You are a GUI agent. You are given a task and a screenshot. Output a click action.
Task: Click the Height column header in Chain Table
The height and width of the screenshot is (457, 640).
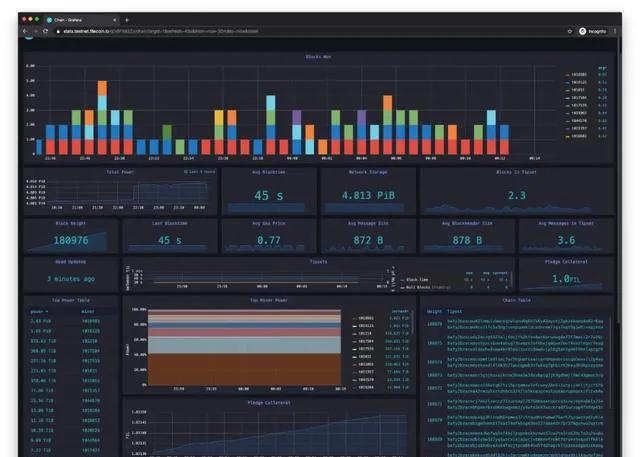click(434, 311)
